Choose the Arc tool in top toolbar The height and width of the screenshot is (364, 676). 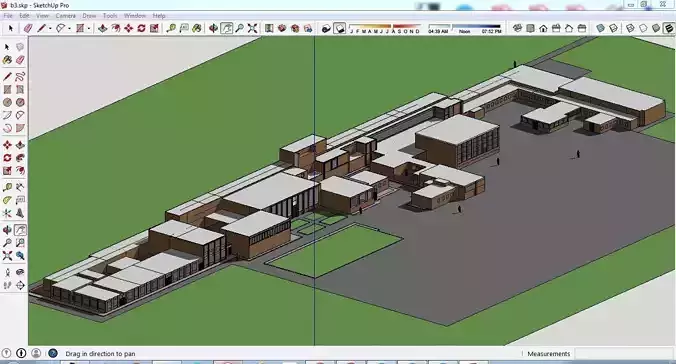60,28
